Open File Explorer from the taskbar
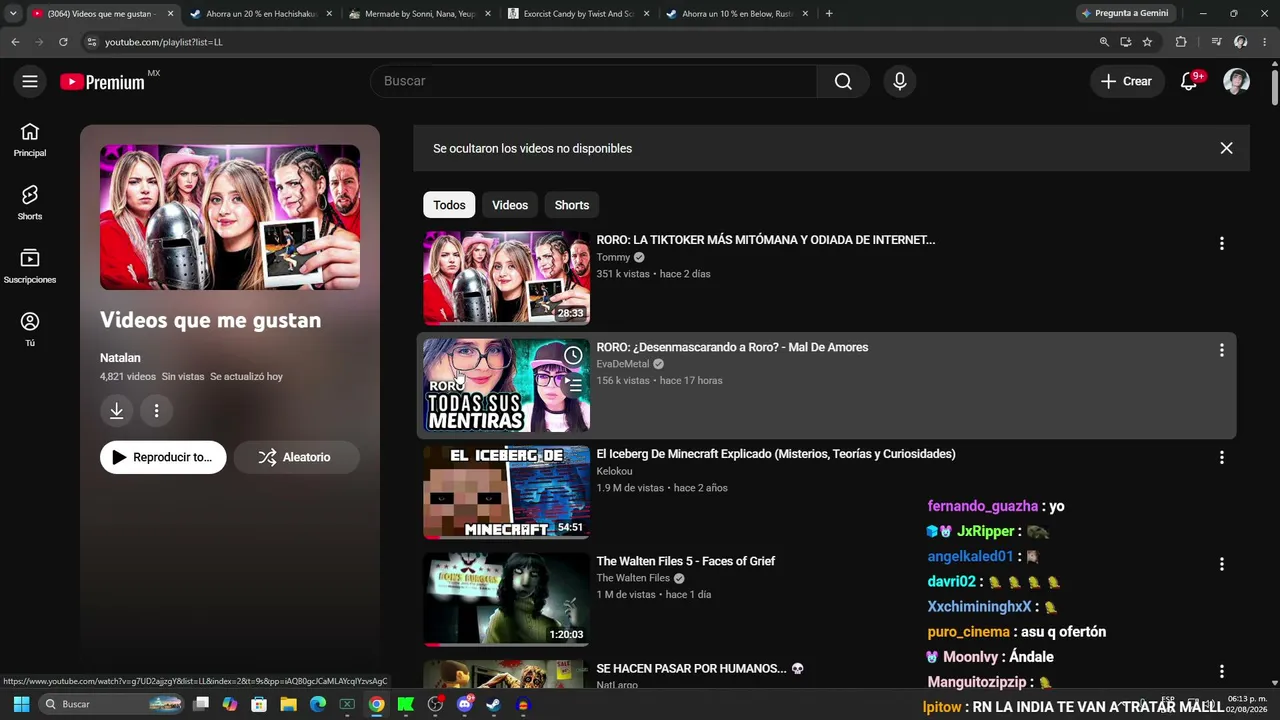Screen dimensions: 1280x720 [x=288, y=704]
